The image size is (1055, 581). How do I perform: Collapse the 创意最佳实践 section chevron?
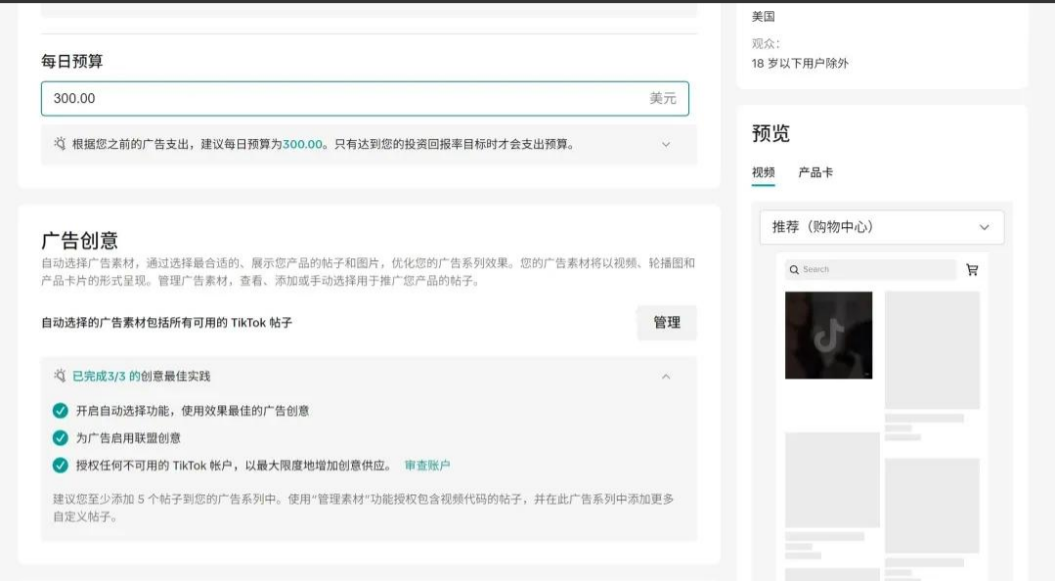point(665,377)
